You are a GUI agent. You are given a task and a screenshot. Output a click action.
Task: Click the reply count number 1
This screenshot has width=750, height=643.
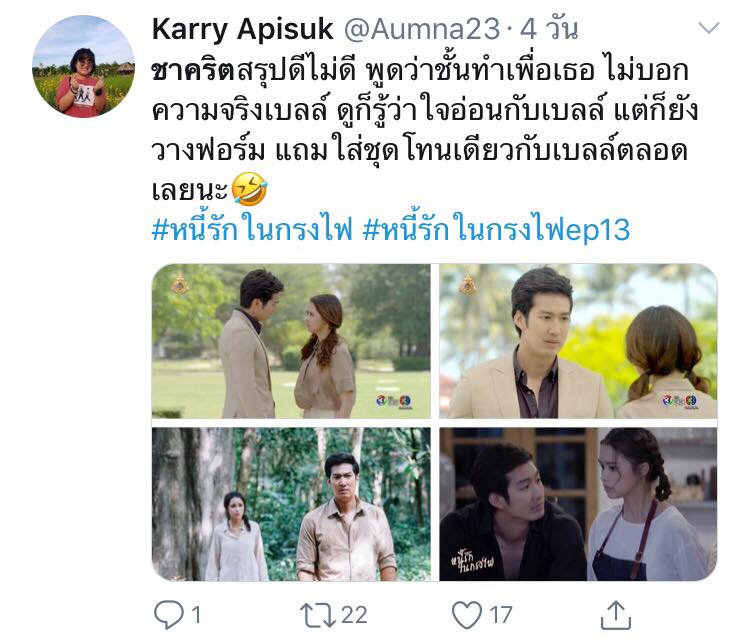tap(196, 615)
